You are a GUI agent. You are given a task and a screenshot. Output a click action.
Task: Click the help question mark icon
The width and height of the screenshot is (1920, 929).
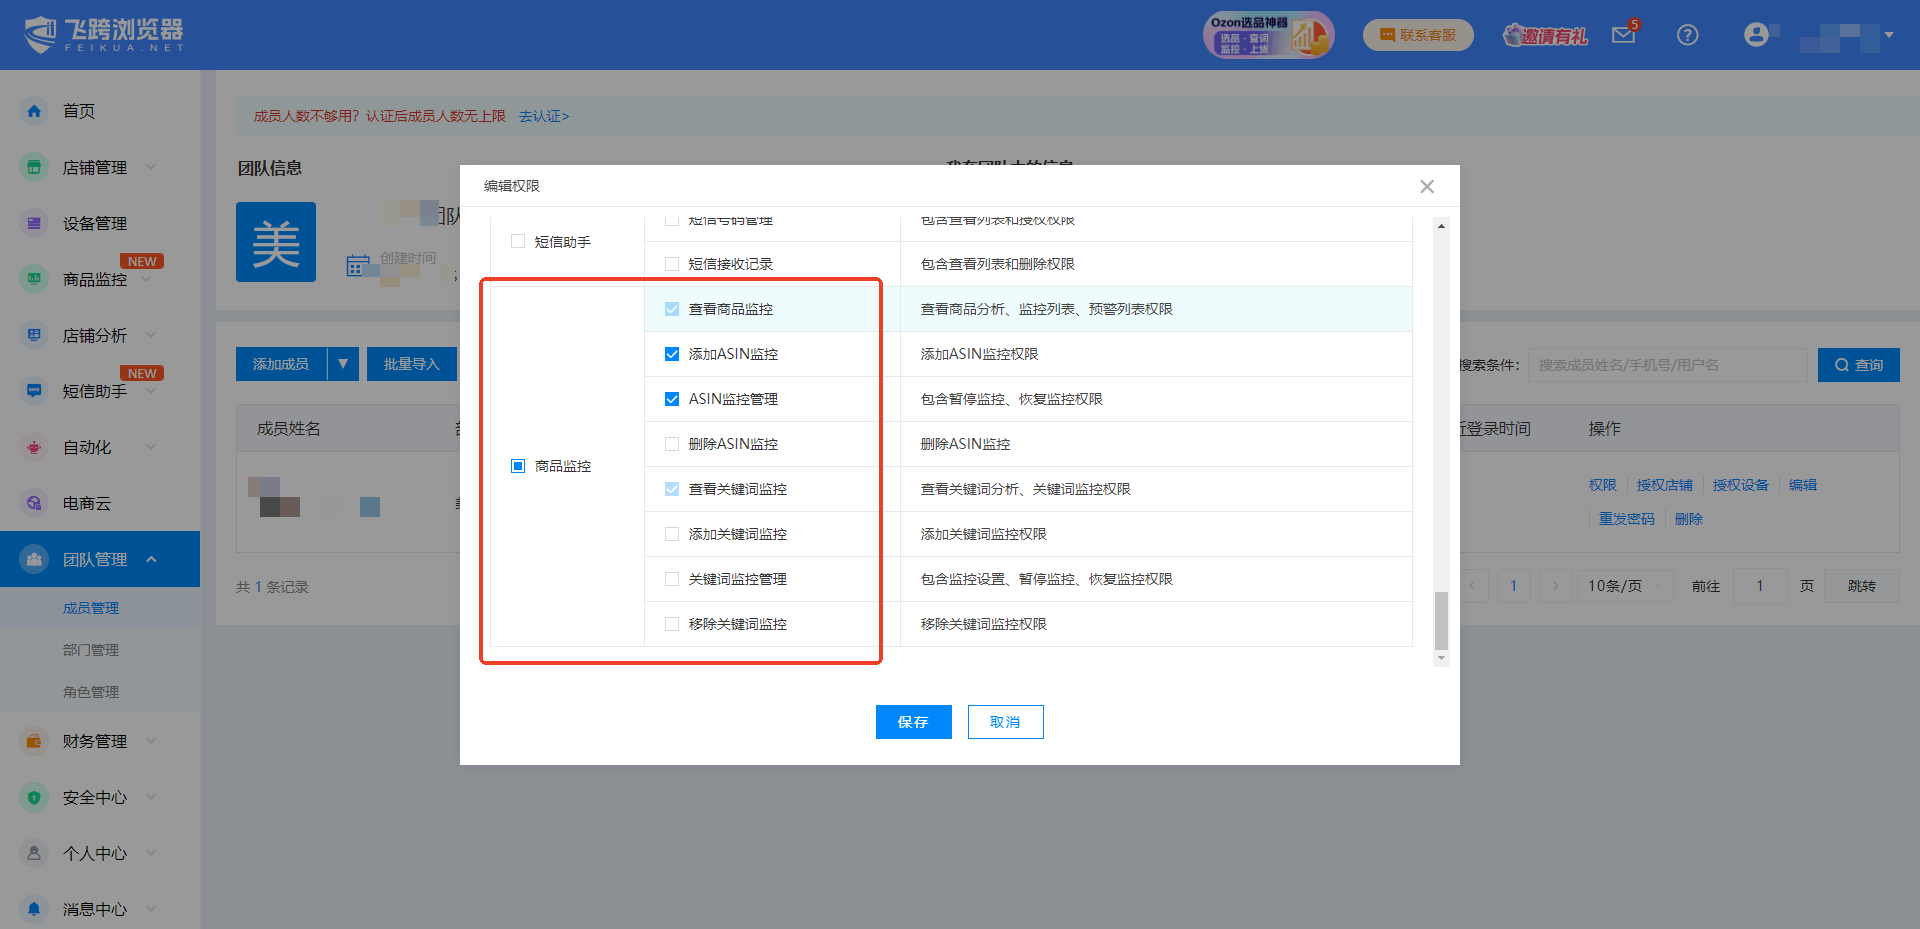1688,34
